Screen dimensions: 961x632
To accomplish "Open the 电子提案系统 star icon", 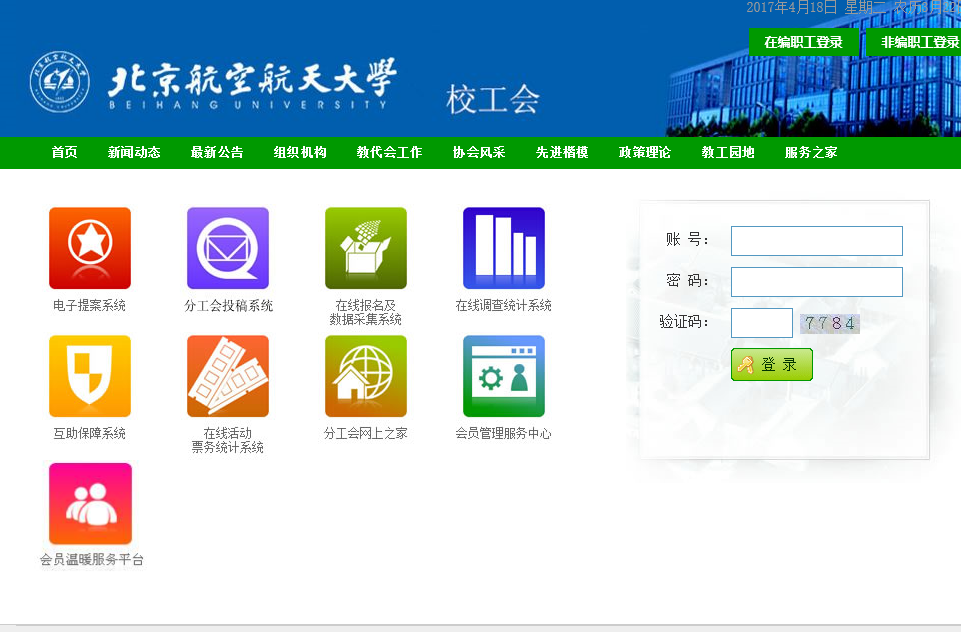I will click(x=90, y=248).
